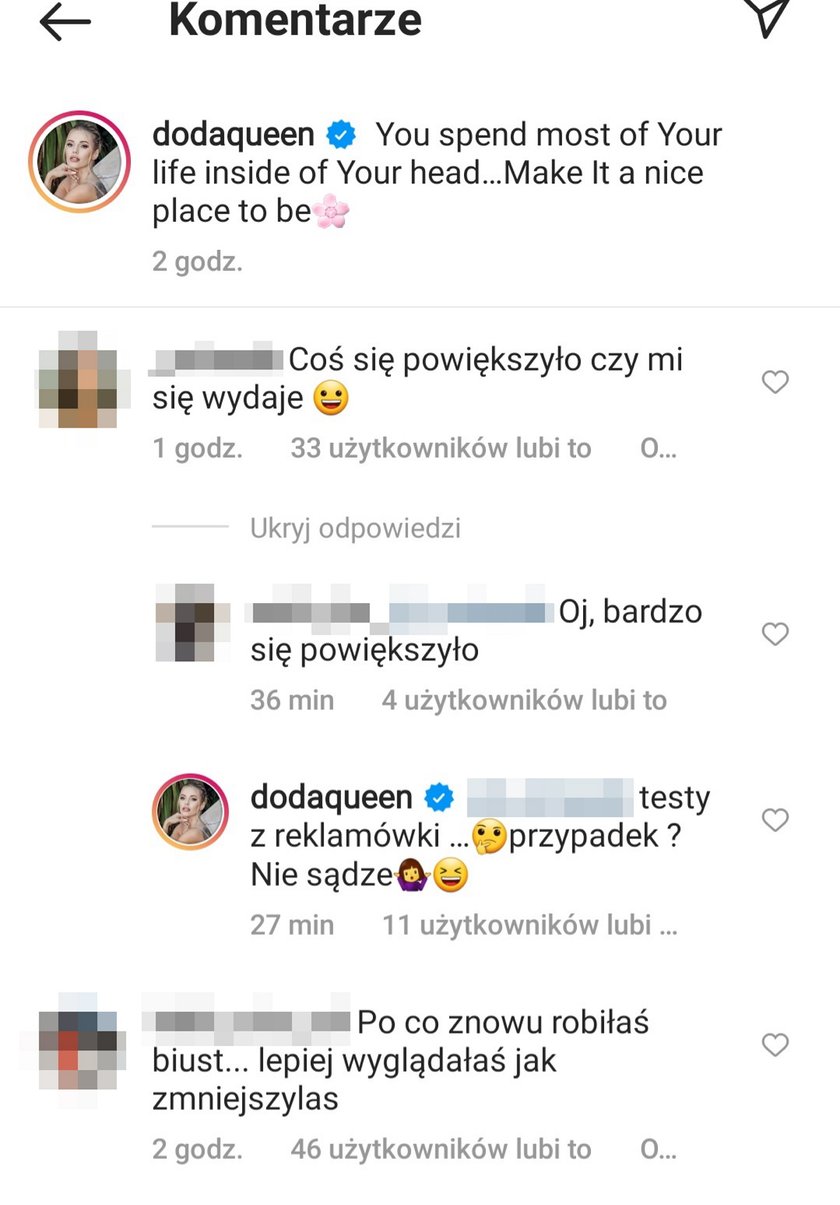Go back using the left arrow

(x=65, y=21)
